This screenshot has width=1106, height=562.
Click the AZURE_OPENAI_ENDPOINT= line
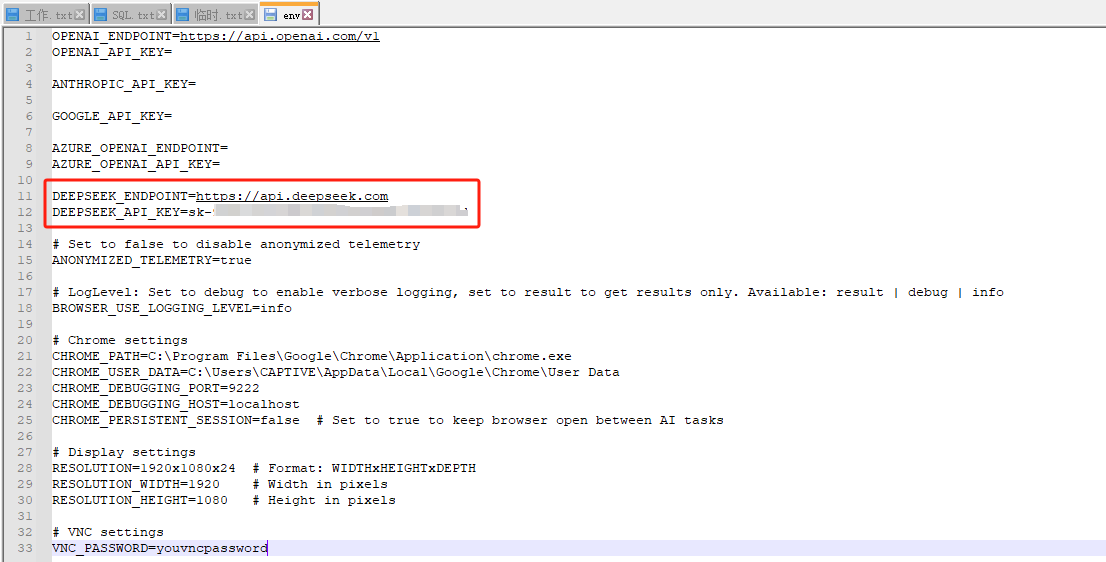pos(140,148)
